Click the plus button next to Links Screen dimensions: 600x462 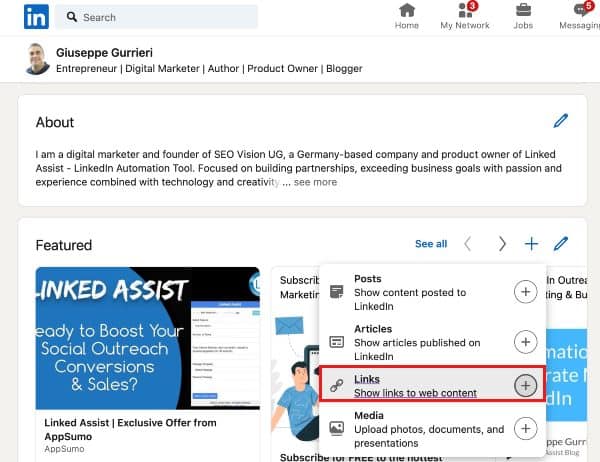pos(526,385)
